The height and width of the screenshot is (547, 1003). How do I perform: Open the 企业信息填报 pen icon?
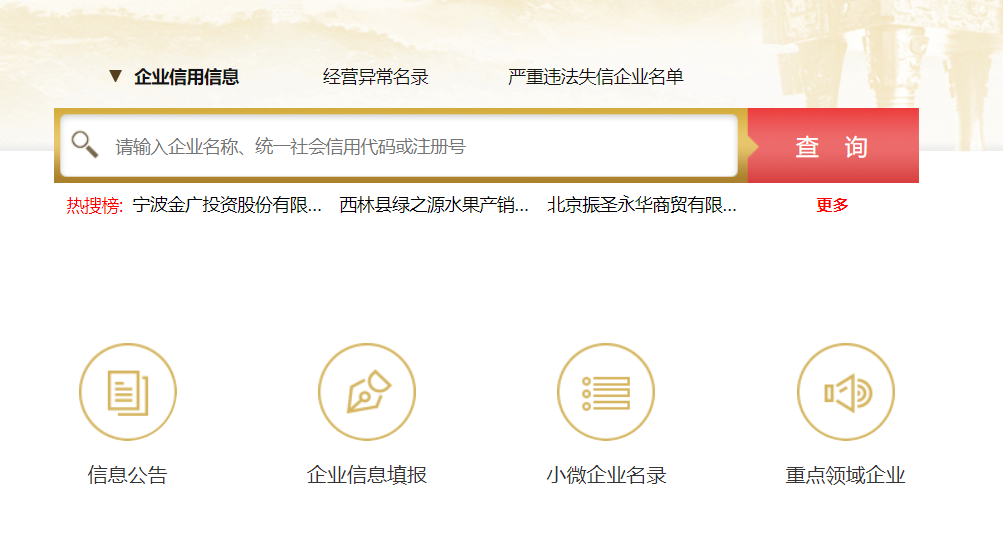pos(367,392)
